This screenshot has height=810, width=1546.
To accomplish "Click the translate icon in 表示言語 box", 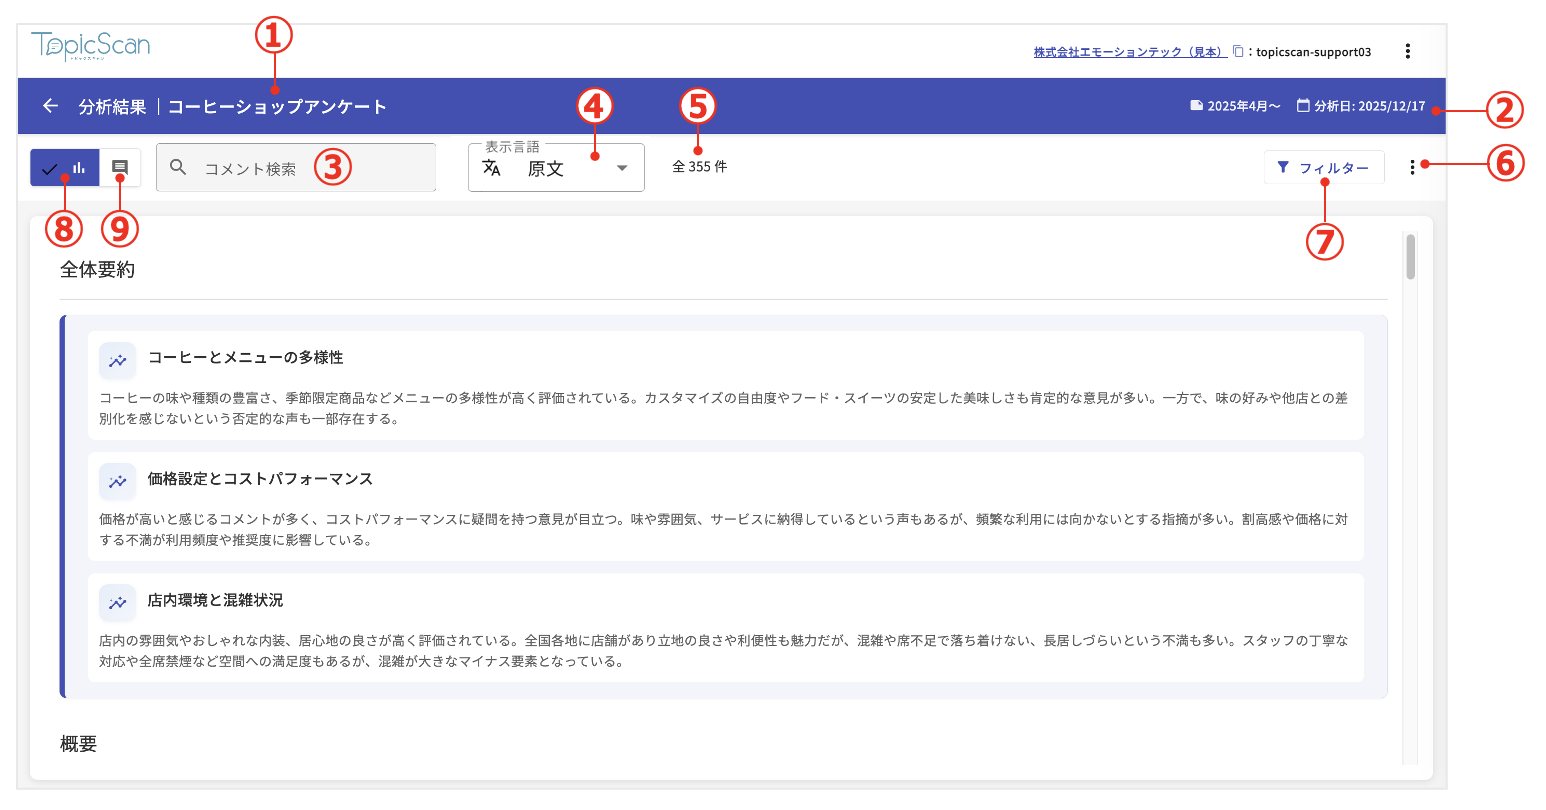I will click(x=491, y=168).
